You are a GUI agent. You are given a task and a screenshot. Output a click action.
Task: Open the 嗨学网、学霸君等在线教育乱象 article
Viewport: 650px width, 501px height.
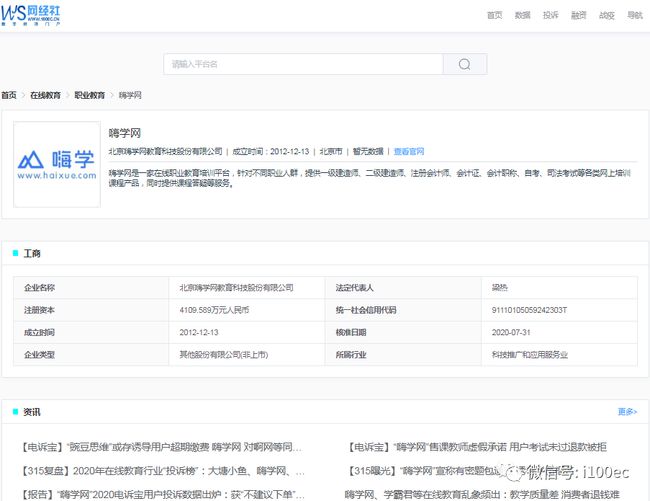[x=482, y=495]
